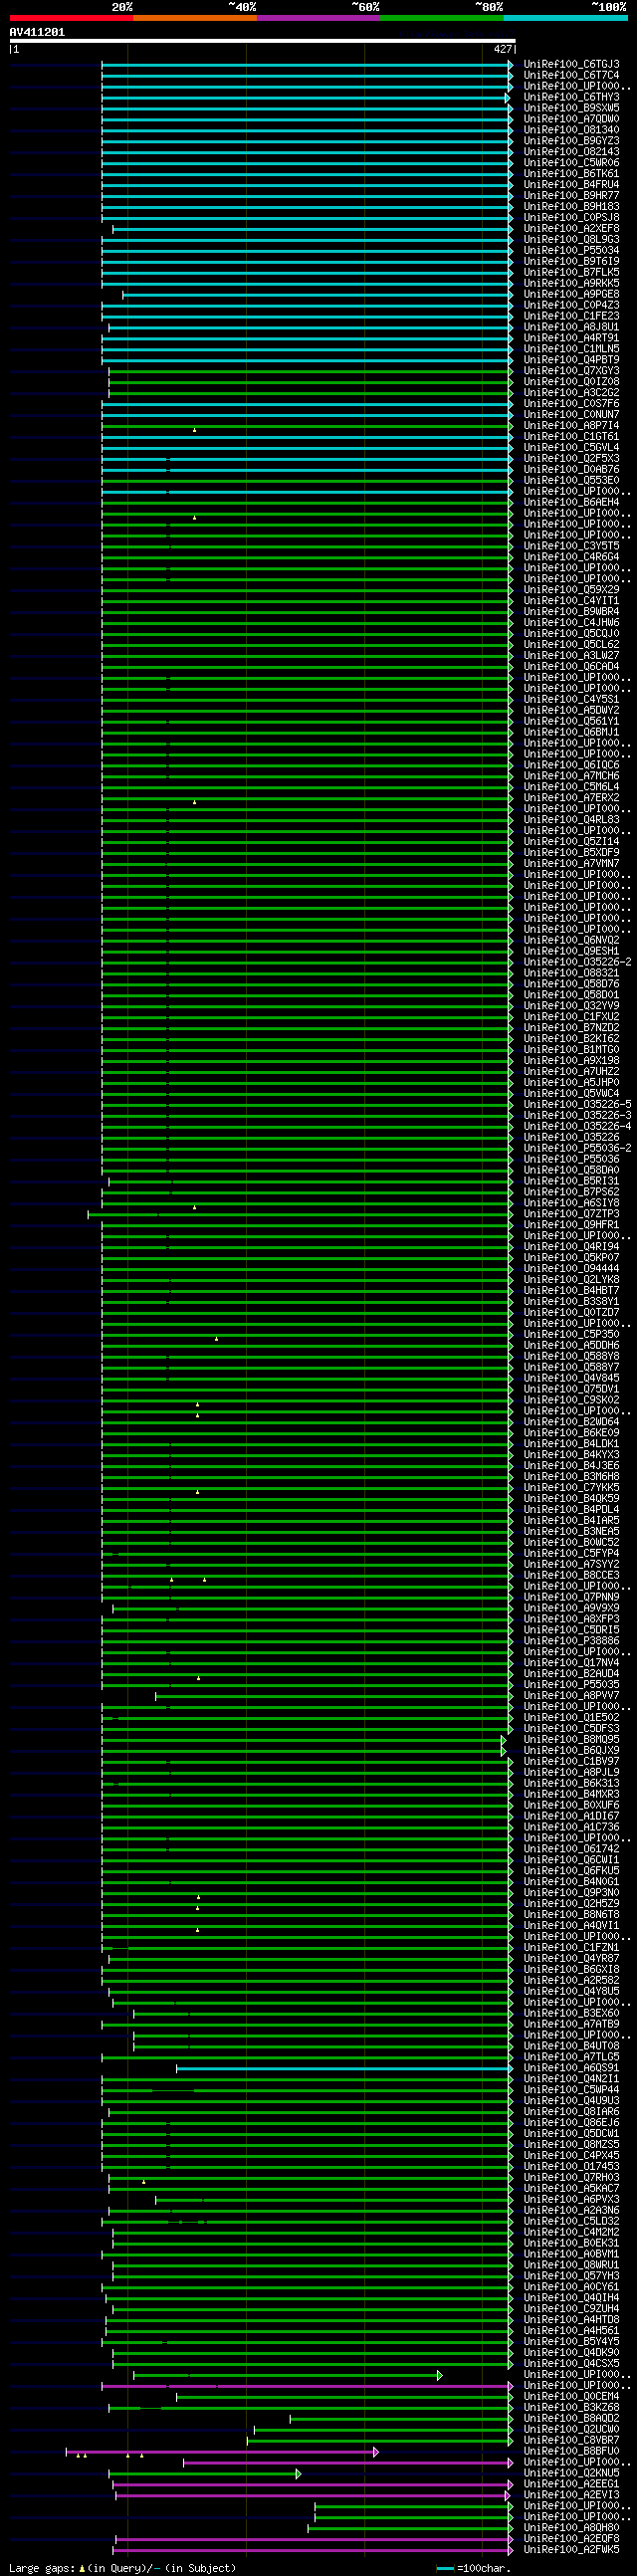The image size is (637, 2576).
Task: Click the green ~80% identity legend segment
Action: coord(442,18)
